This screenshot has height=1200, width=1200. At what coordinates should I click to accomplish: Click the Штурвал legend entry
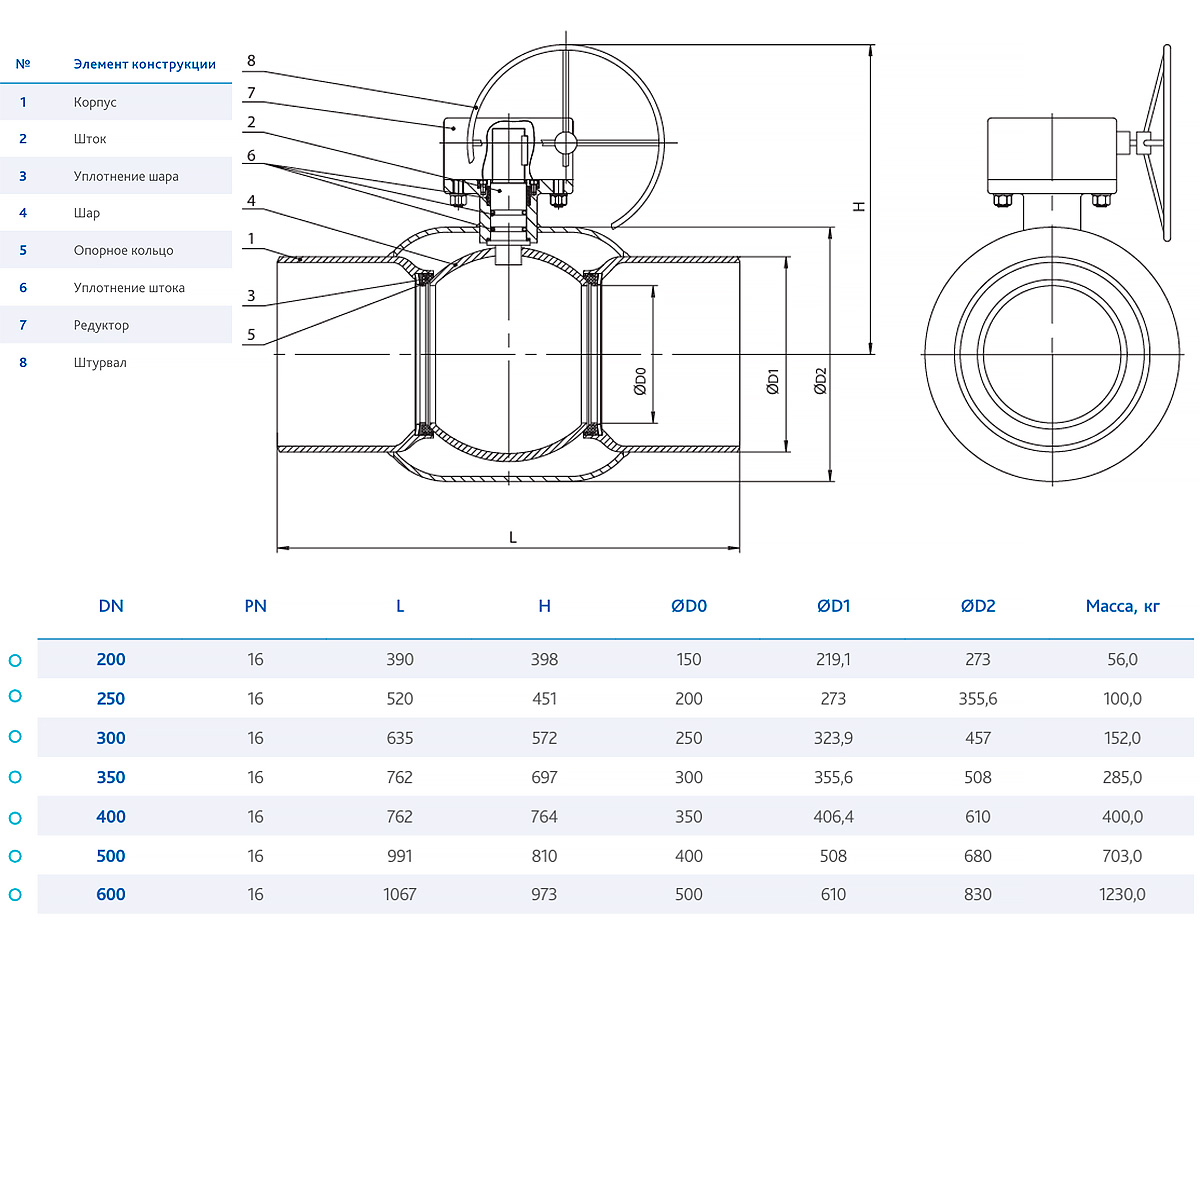100,362
